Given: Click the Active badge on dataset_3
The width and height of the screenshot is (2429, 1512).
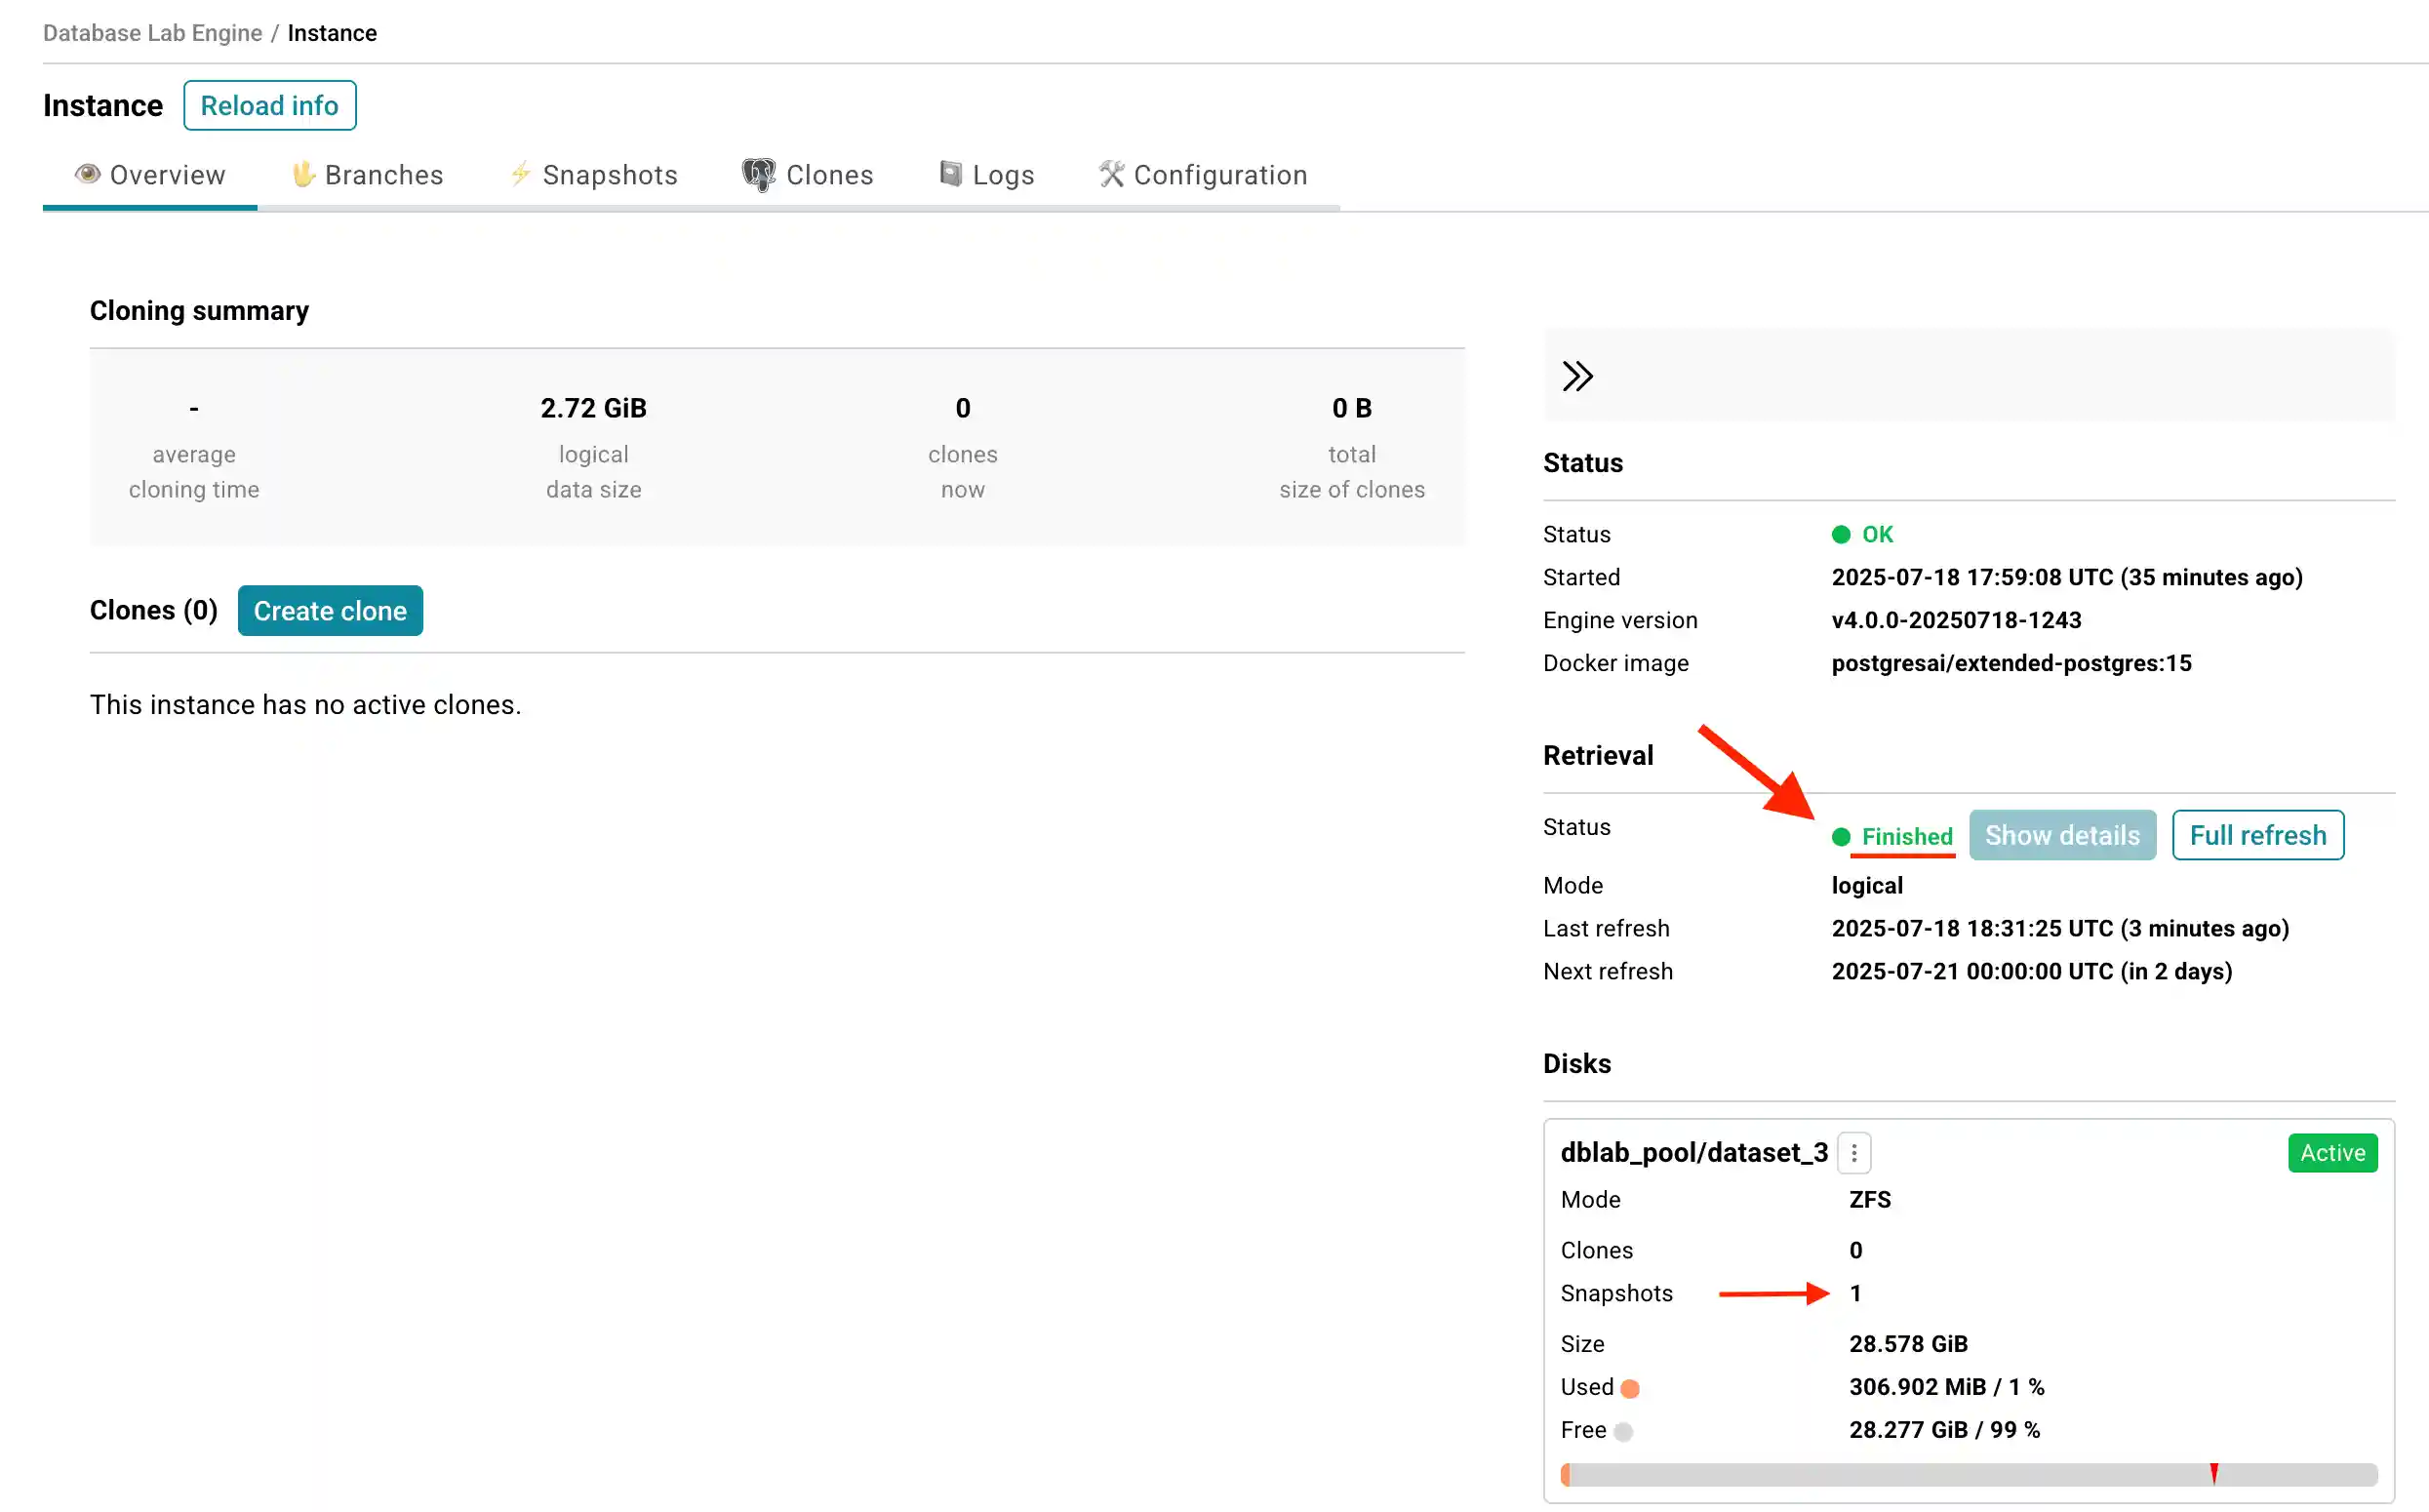Looking at the screenshot, I should [2332, 1152].
